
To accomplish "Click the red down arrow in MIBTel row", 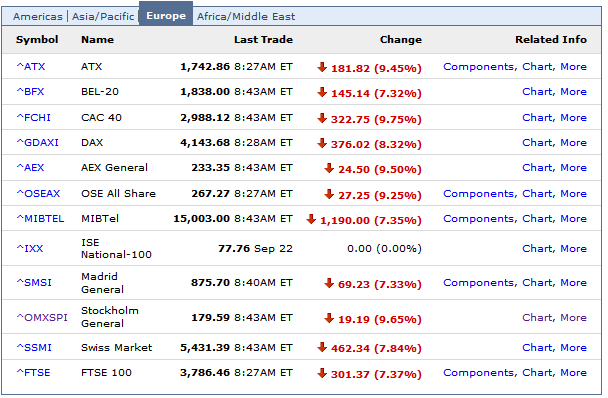I will tap(311, 220).
